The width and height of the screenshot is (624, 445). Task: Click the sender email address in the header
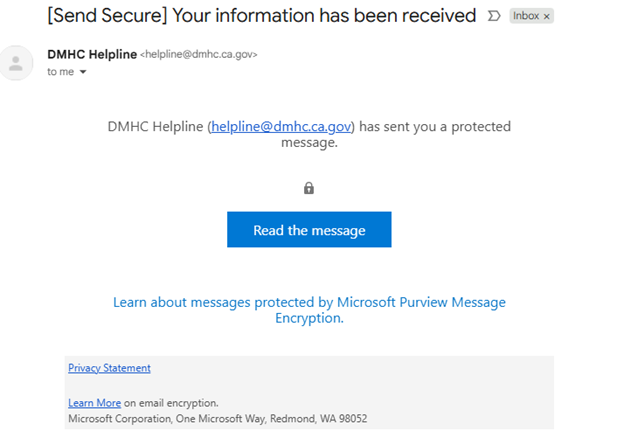point(198,55)
